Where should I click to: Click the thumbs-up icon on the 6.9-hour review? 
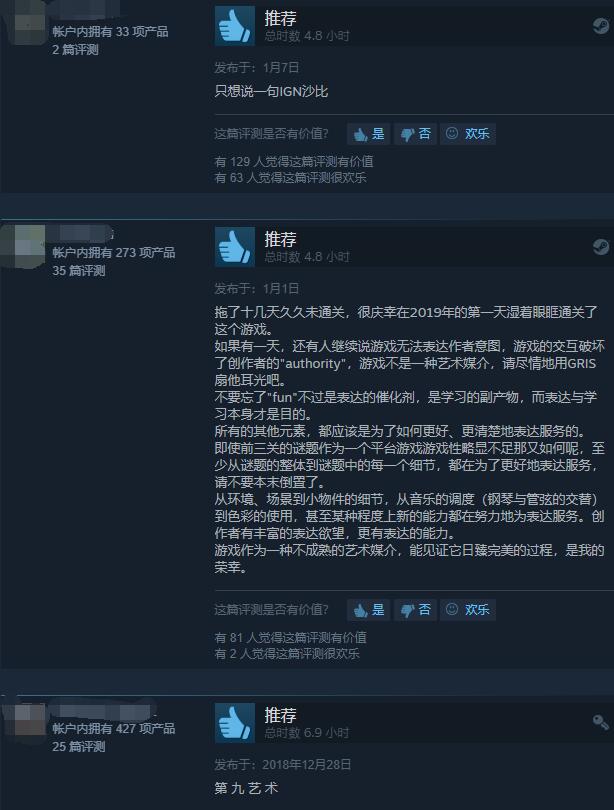click(234, 723)
